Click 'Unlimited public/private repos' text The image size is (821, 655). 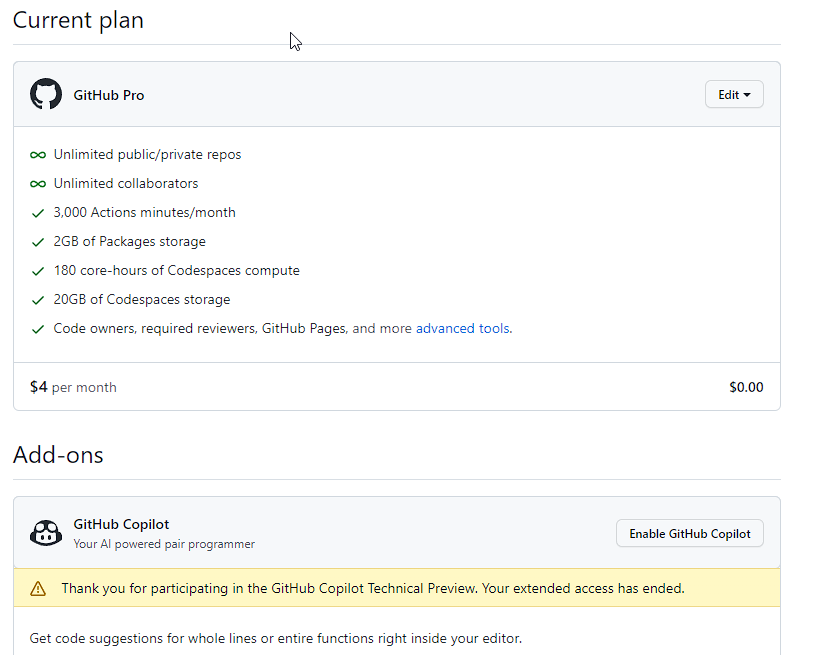click(147, 154)
